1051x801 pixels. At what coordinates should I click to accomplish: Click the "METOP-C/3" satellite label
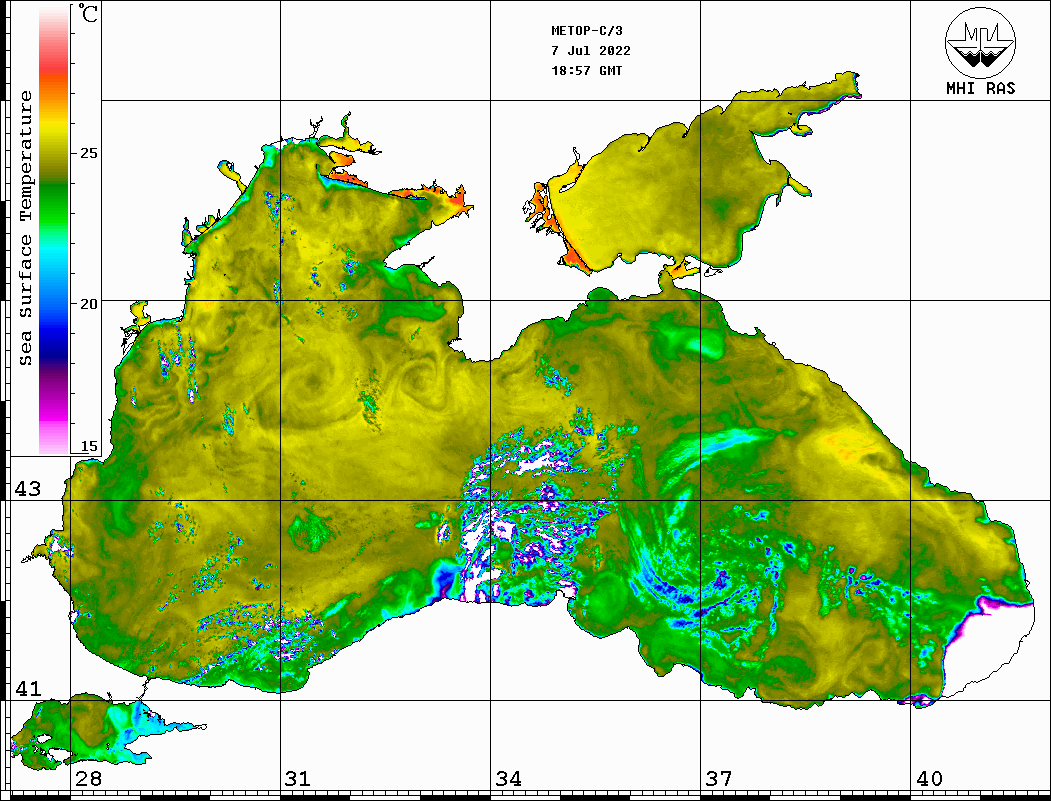click(x=587, y=31)
